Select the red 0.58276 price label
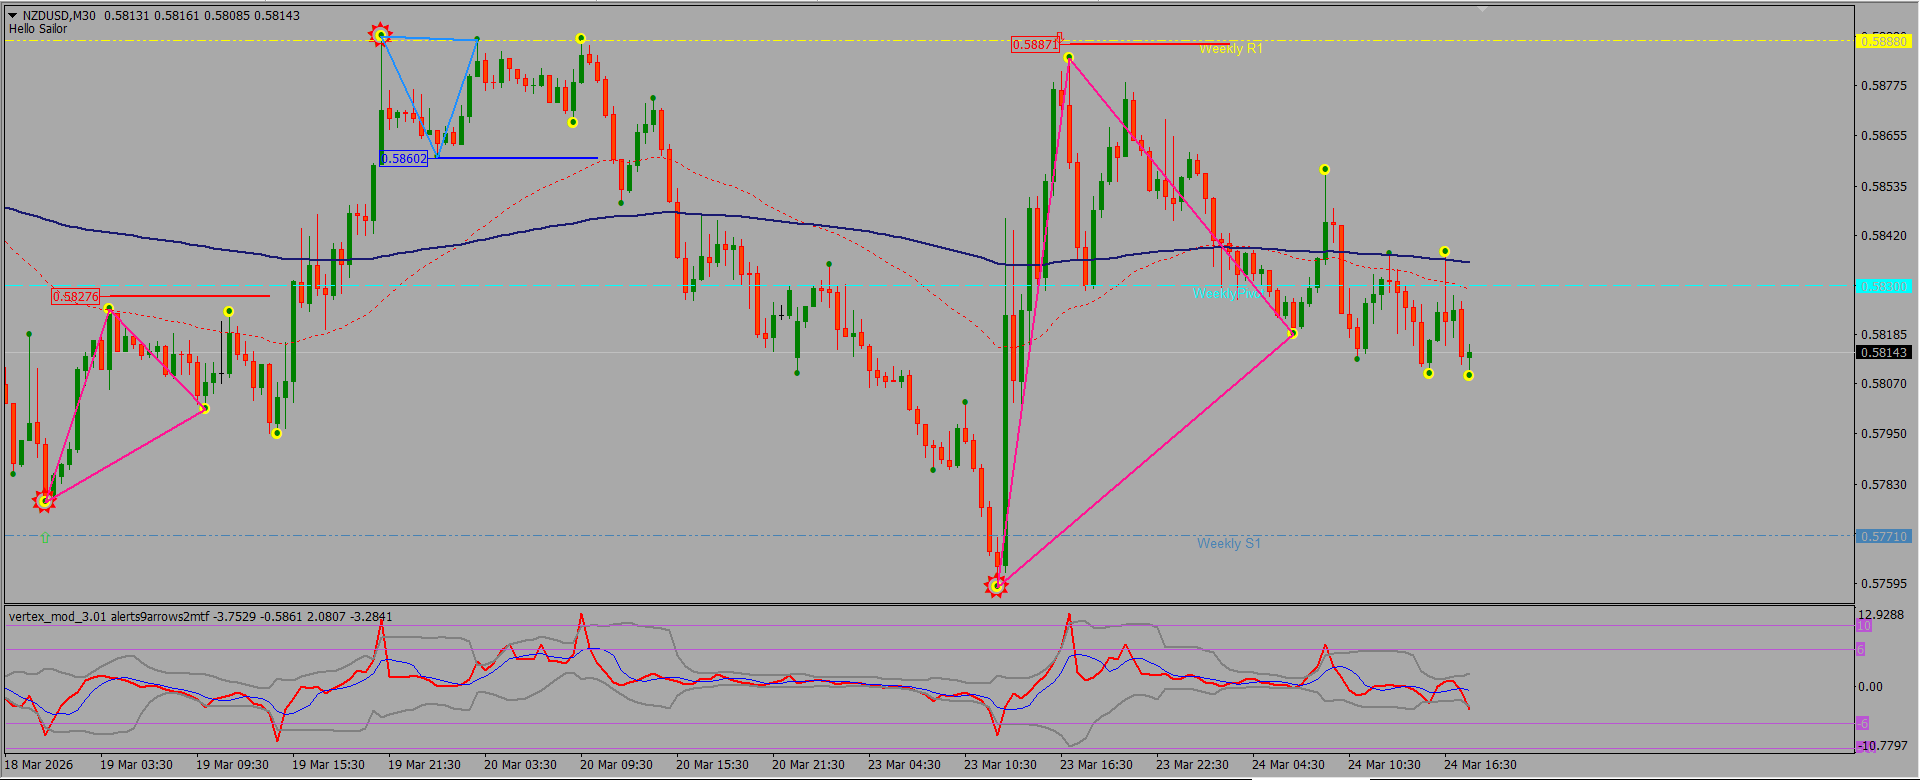Screen dimensions: 1920x780 (x=76, y=297)
